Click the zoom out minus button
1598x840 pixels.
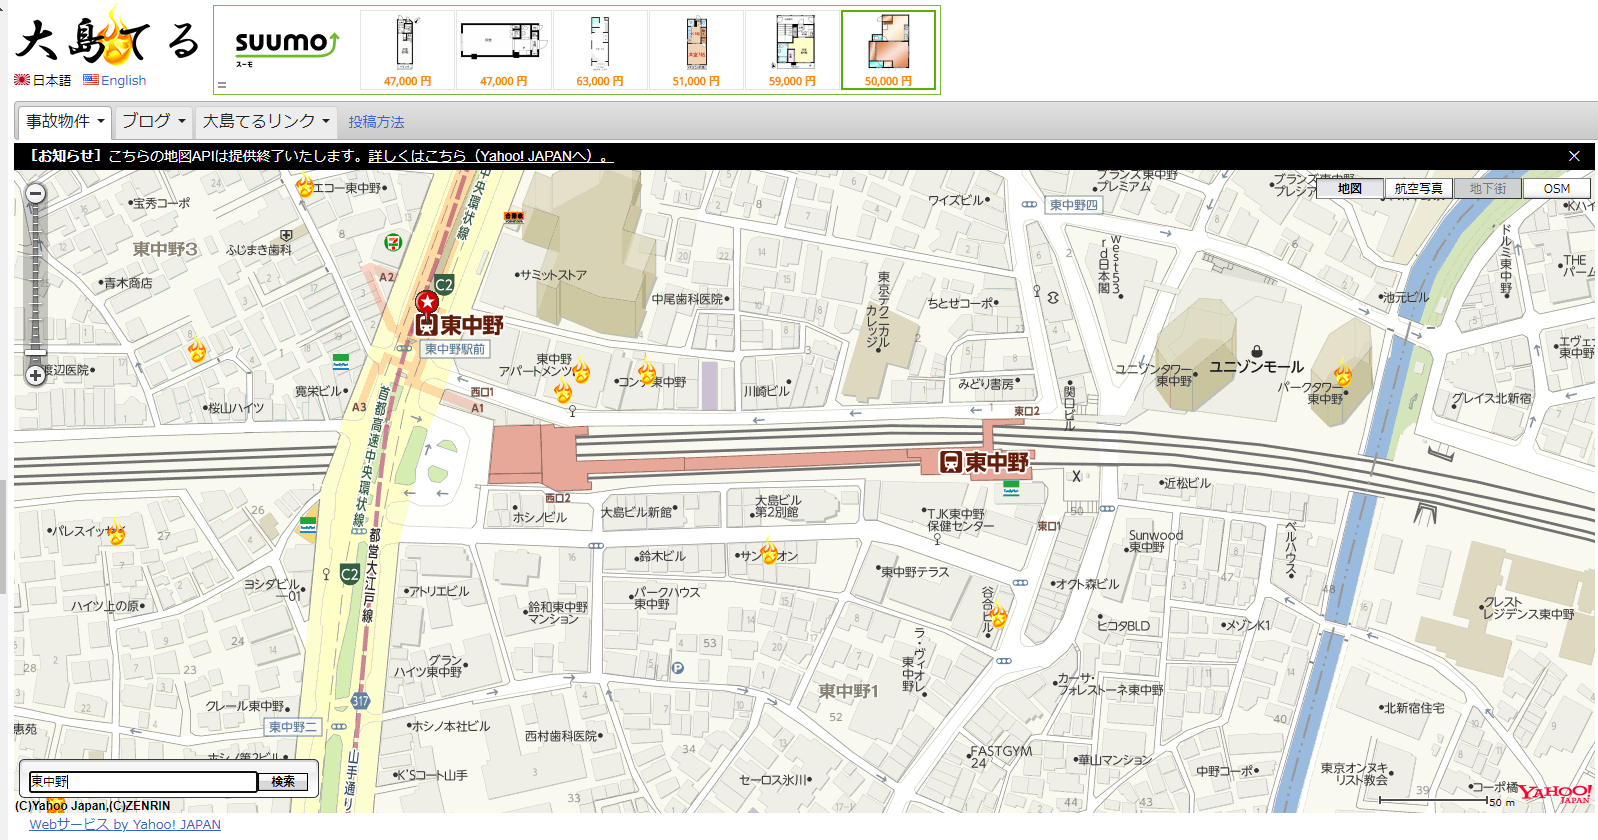point(36,194)
